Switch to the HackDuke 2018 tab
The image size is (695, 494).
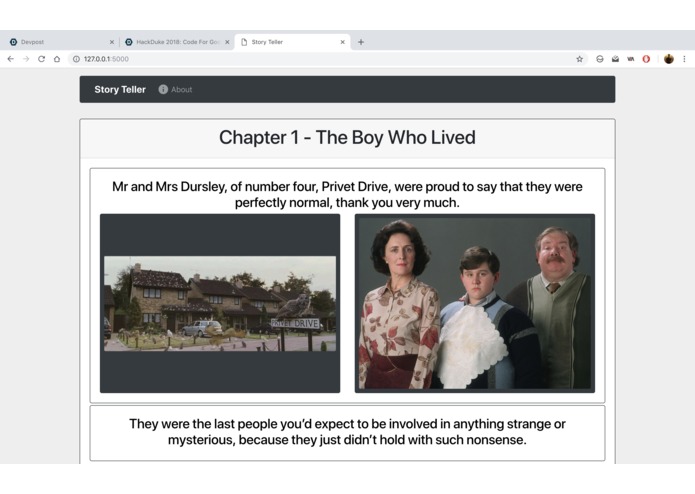pyautogui.click(x=176, y=42)
